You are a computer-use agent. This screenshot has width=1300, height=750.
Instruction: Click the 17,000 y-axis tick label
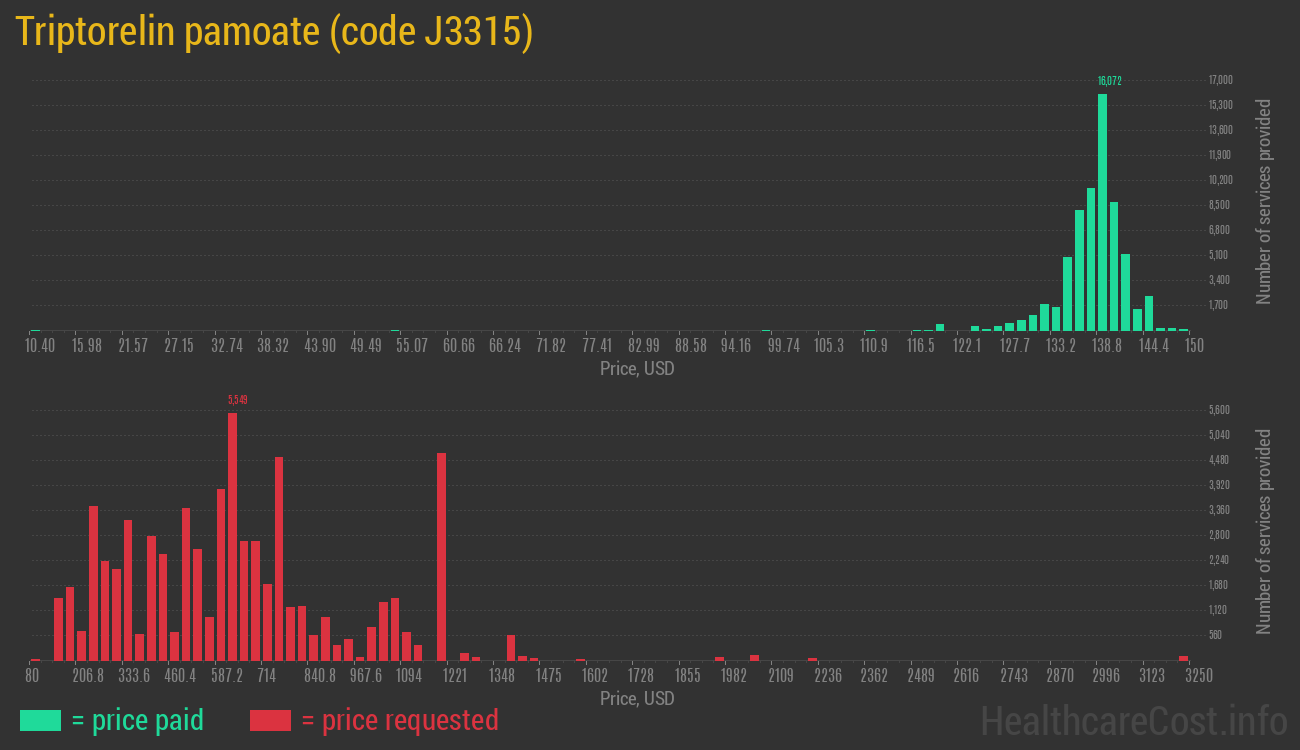pyautogui.click(x=1220, y=80)
